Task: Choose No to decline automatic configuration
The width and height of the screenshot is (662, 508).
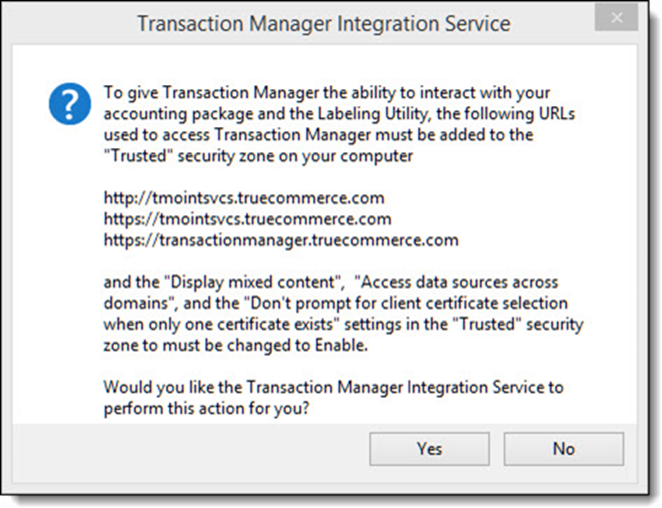Action: point(564,449)
